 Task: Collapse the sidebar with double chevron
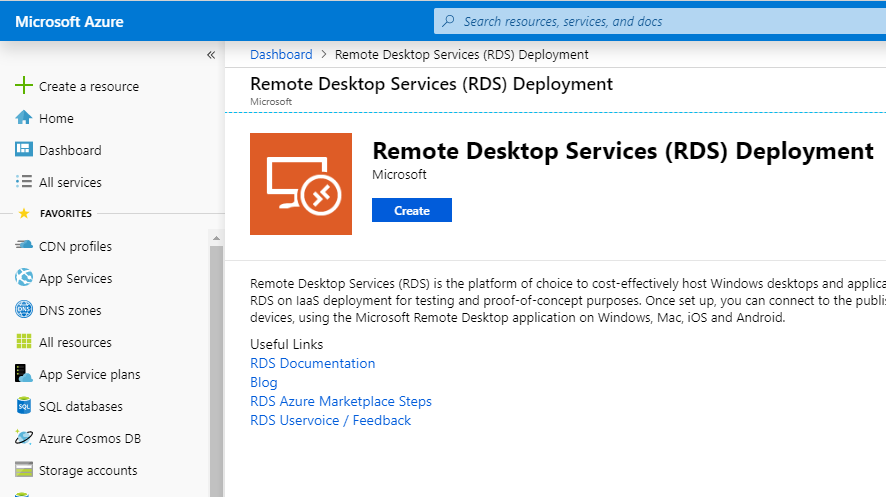point(211,55)
